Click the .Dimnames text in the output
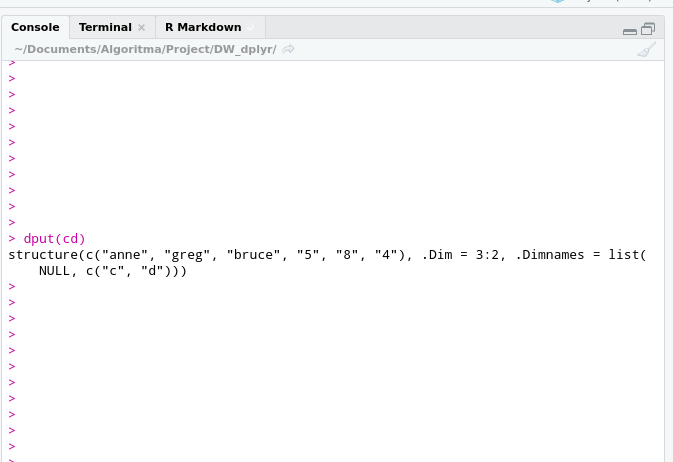 click(x=554, y=254)
